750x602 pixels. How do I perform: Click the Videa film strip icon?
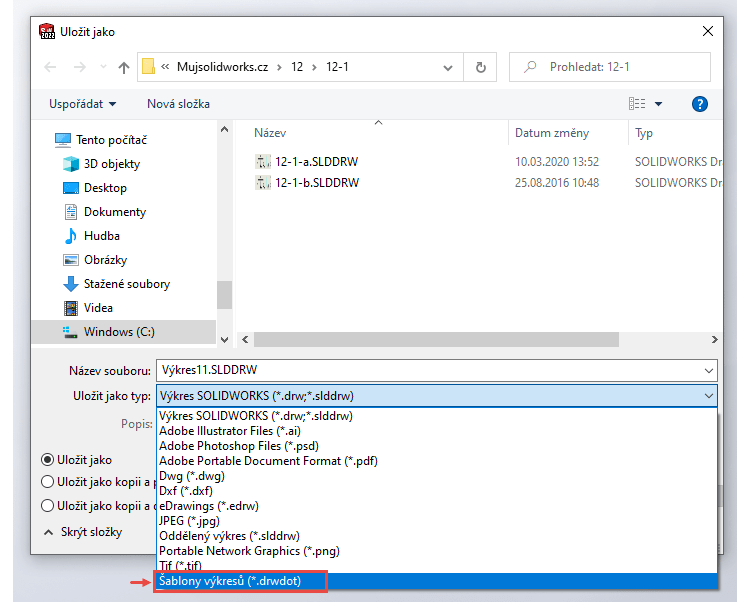(71, 308)
